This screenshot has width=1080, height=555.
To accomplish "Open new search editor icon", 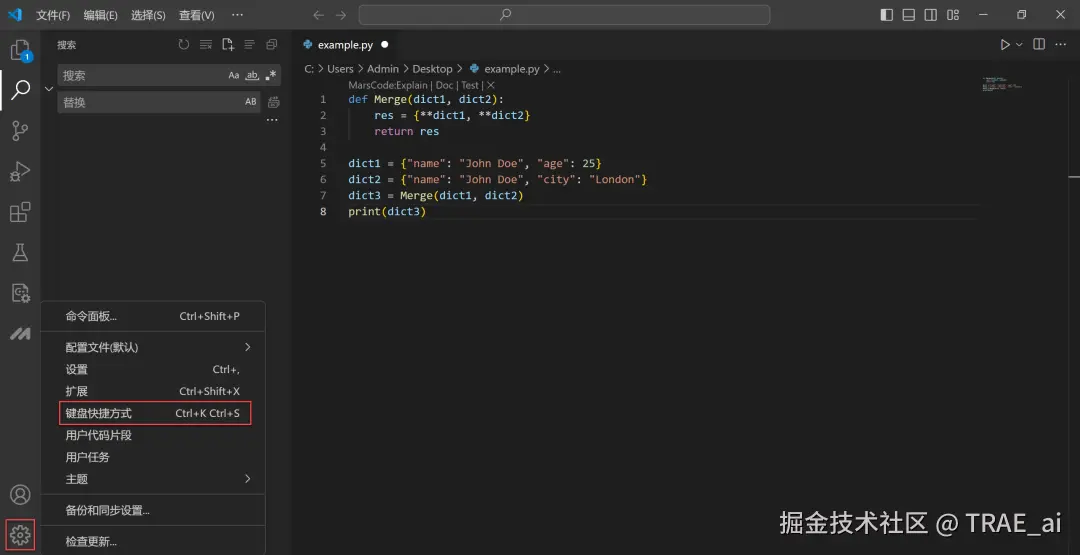I will point(228,45).
